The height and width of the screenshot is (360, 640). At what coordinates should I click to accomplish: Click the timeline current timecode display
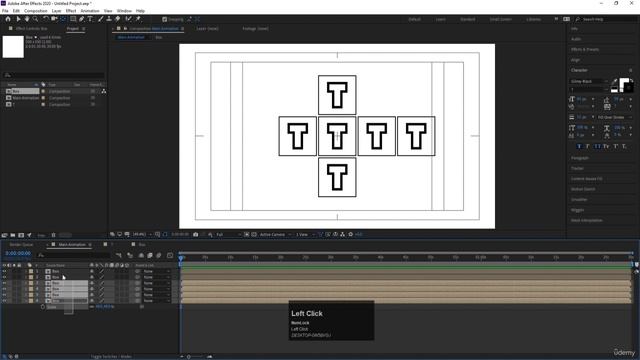click(x=18, y=253)
